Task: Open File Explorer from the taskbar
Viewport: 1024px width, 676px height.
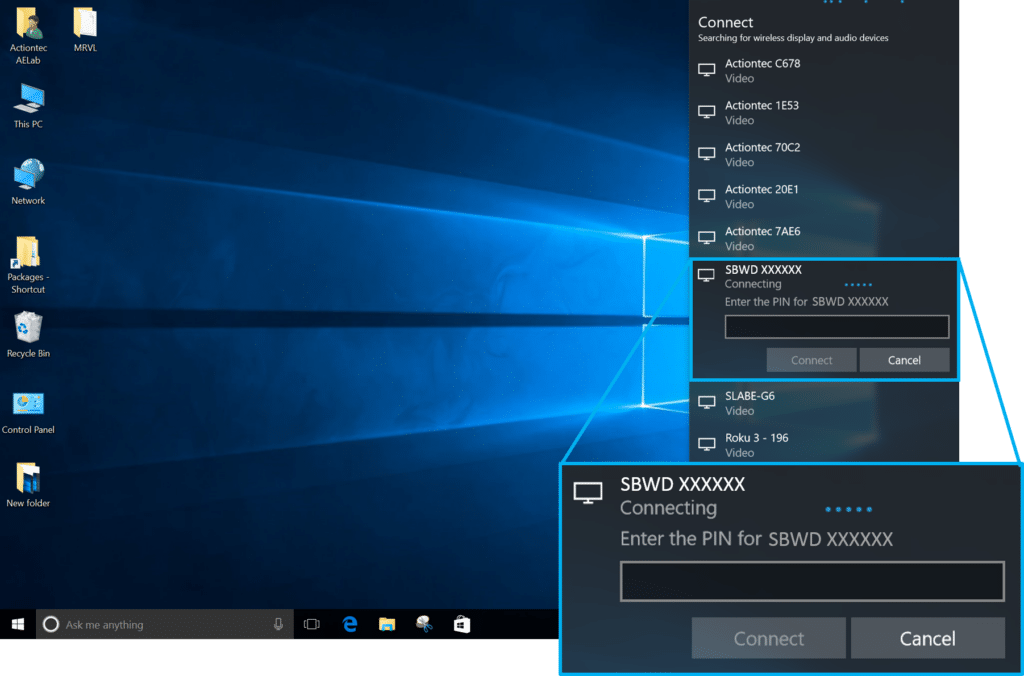Action: 387,624
